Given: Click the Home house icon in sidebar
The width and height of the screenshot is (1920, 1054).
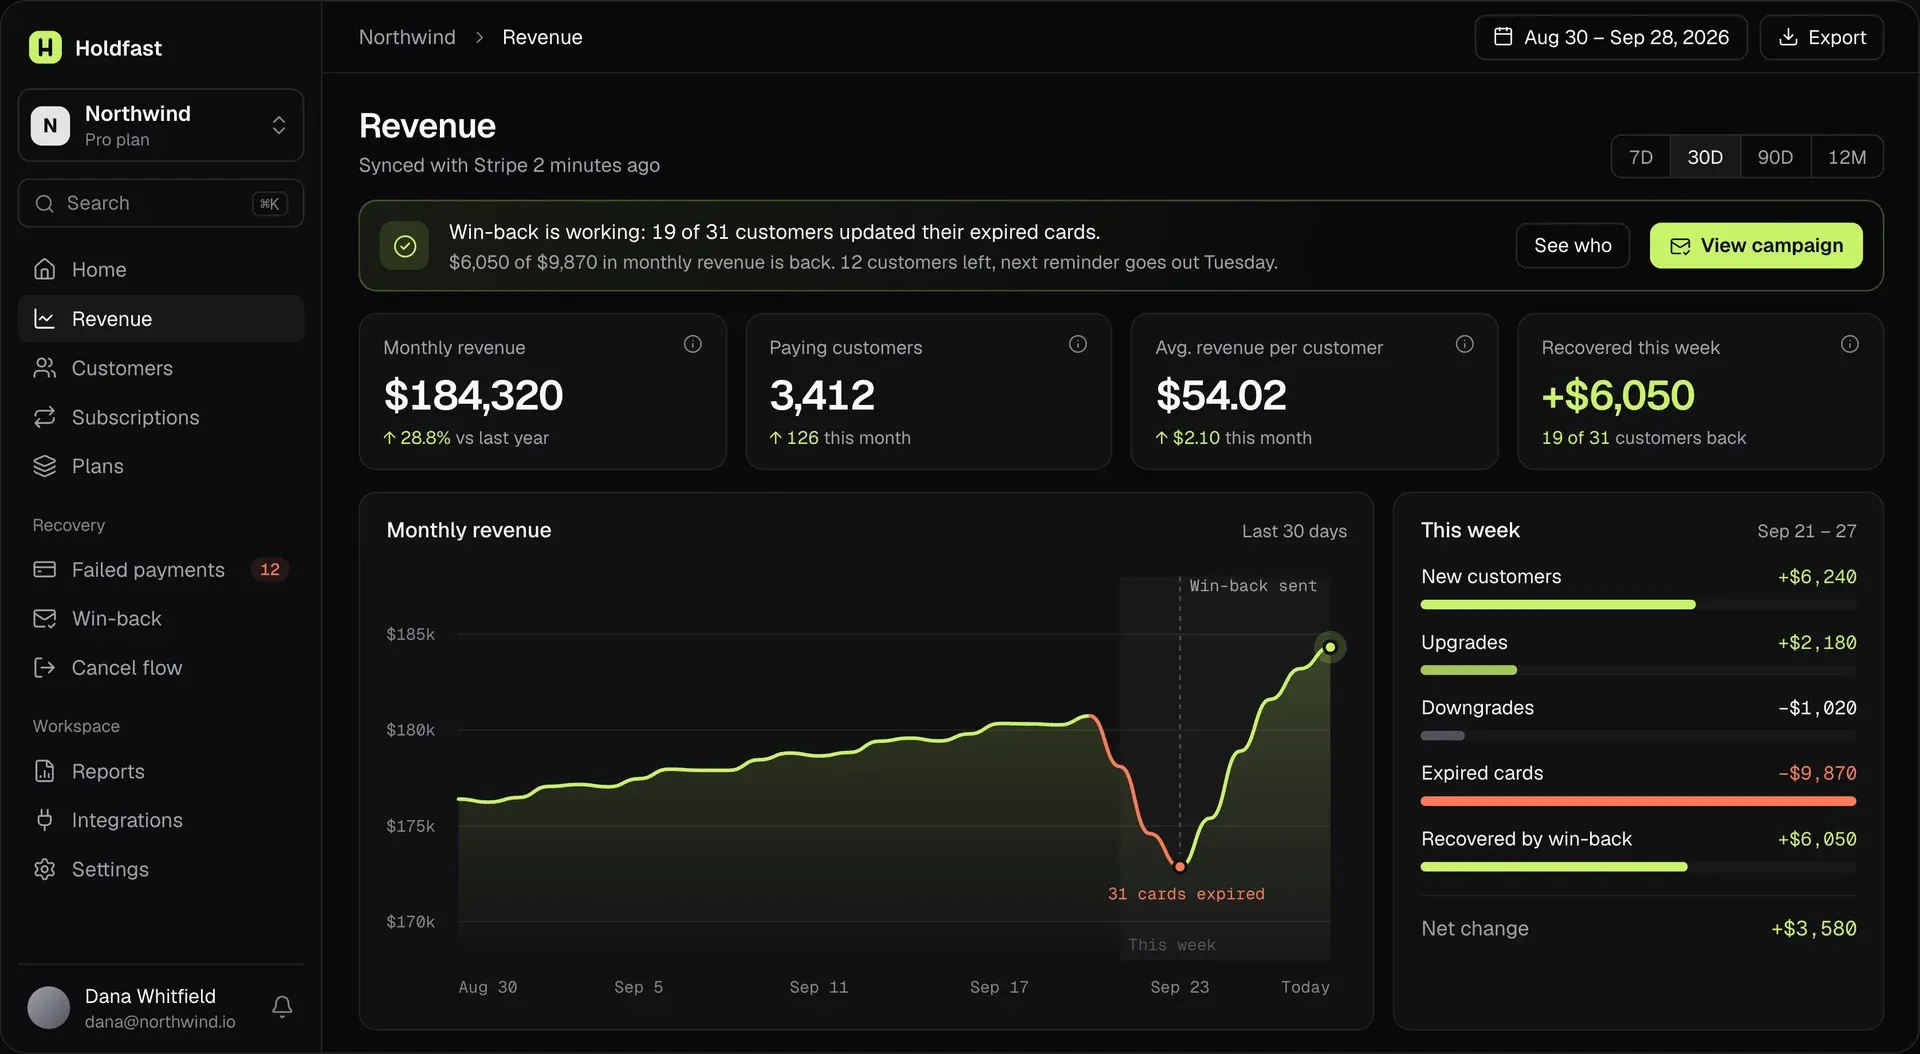Looking at the screenshot, I should tap(44, 269).
